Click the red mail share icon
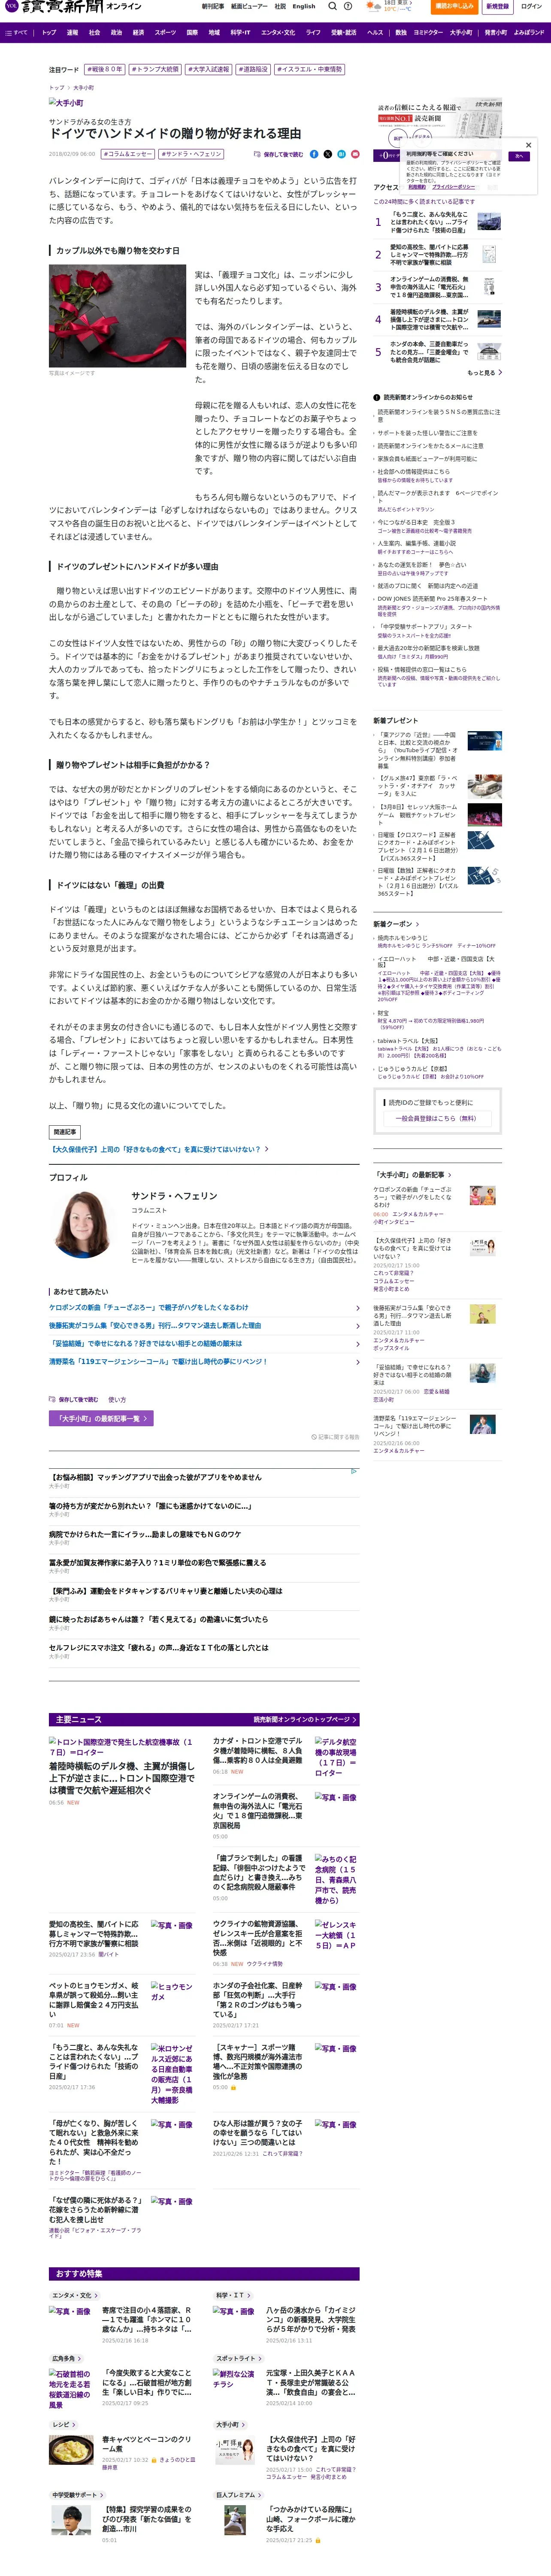 click(354, 154)
